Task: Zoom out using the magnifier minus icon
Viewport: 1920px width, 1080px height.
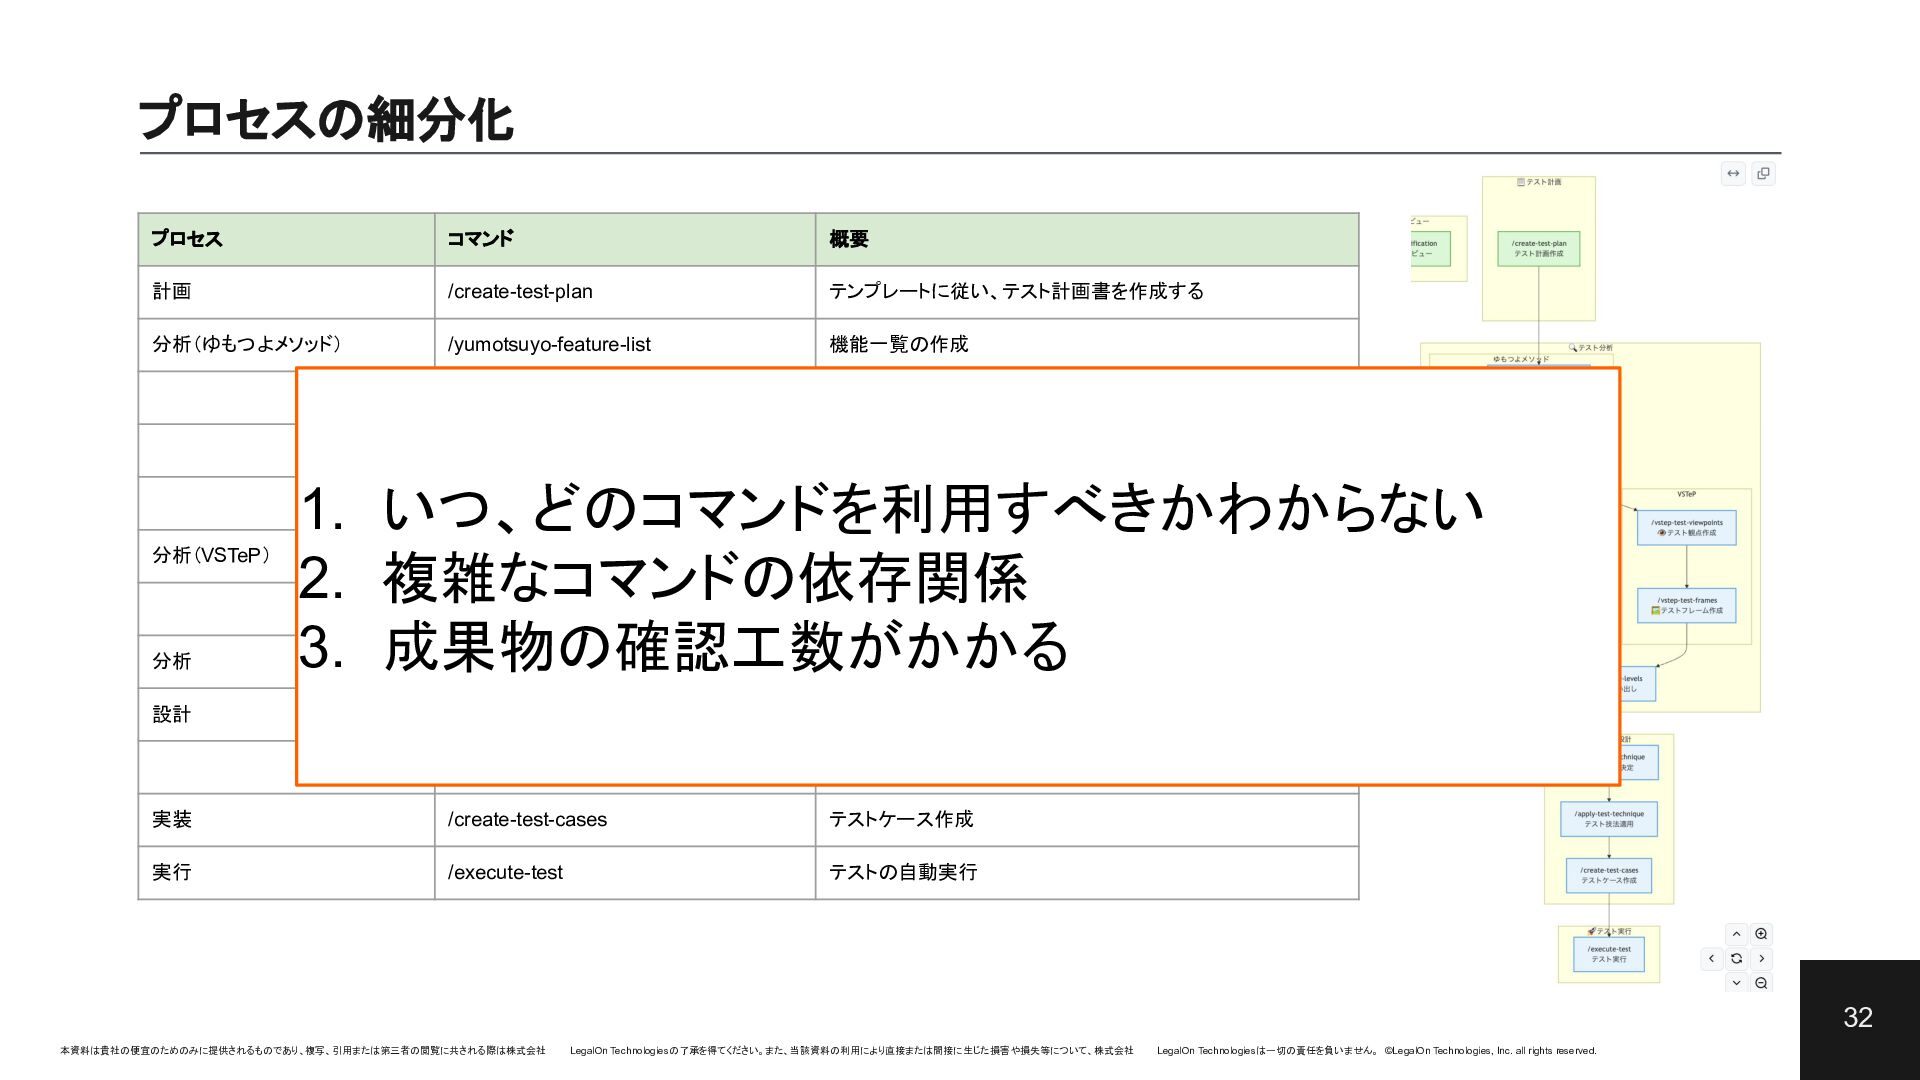Action: pyautogui.click(x=1761, y=983)
